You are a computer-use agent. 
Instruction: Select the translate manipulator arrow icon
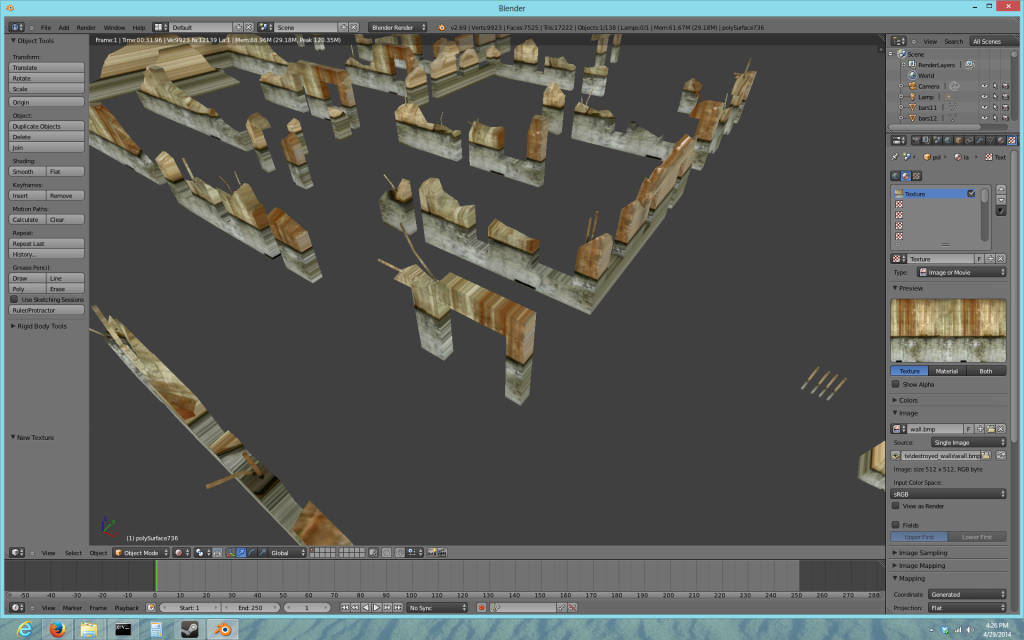pyautogui.click(x=241, y=552)
